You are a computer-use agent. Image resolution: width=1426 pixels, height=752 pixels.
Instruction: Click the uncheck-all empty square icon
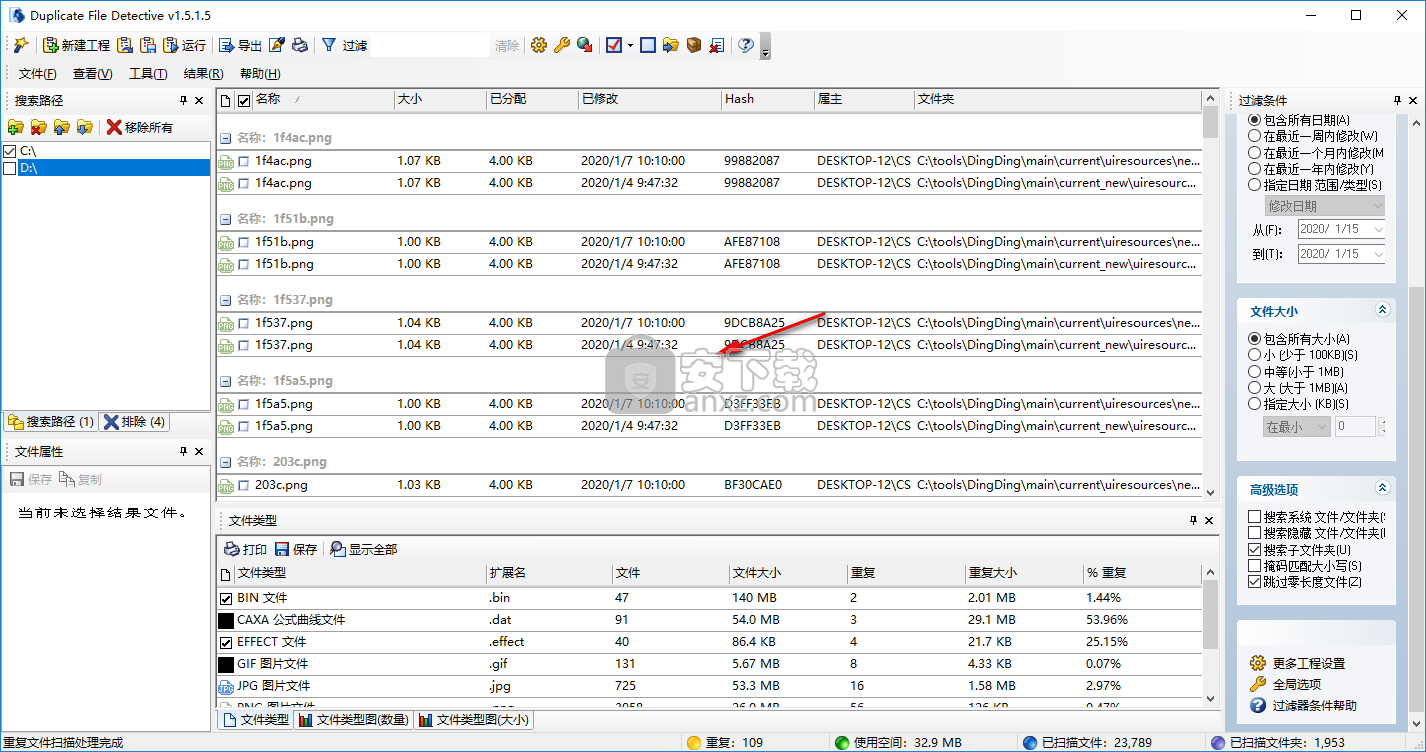point(648,45)
